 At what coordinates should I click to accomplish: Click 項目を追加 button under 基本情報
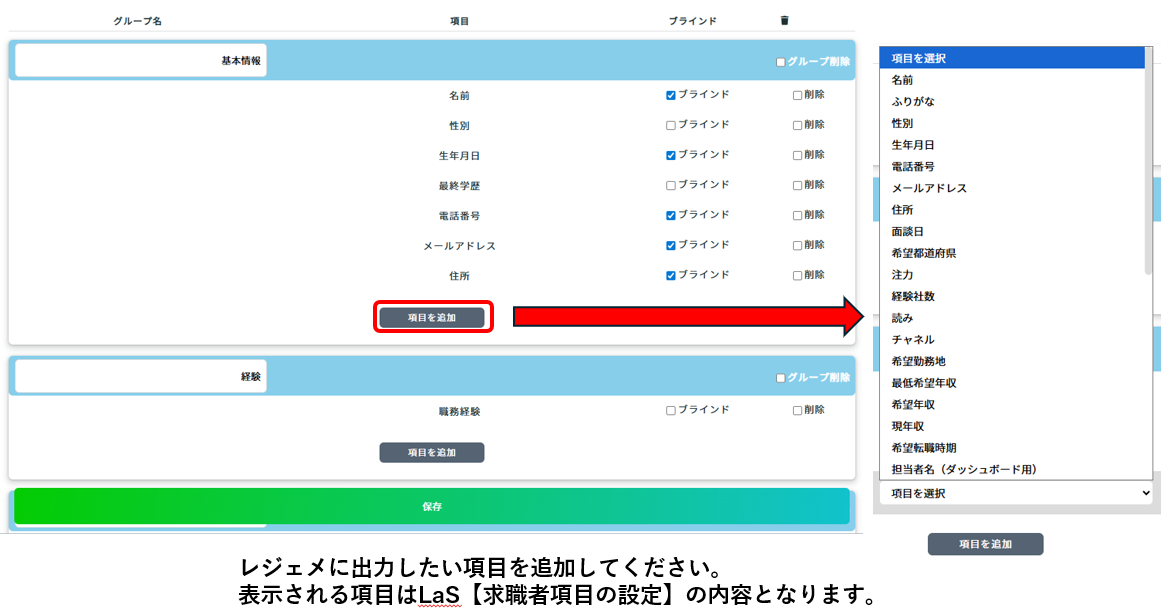coord(432,318)
